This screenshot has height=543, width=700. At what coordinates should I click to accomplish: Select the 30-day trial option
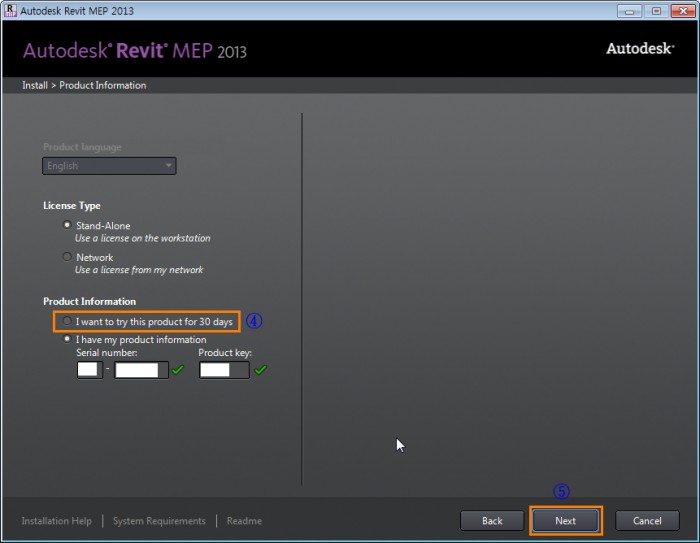(x=67, y=322)
